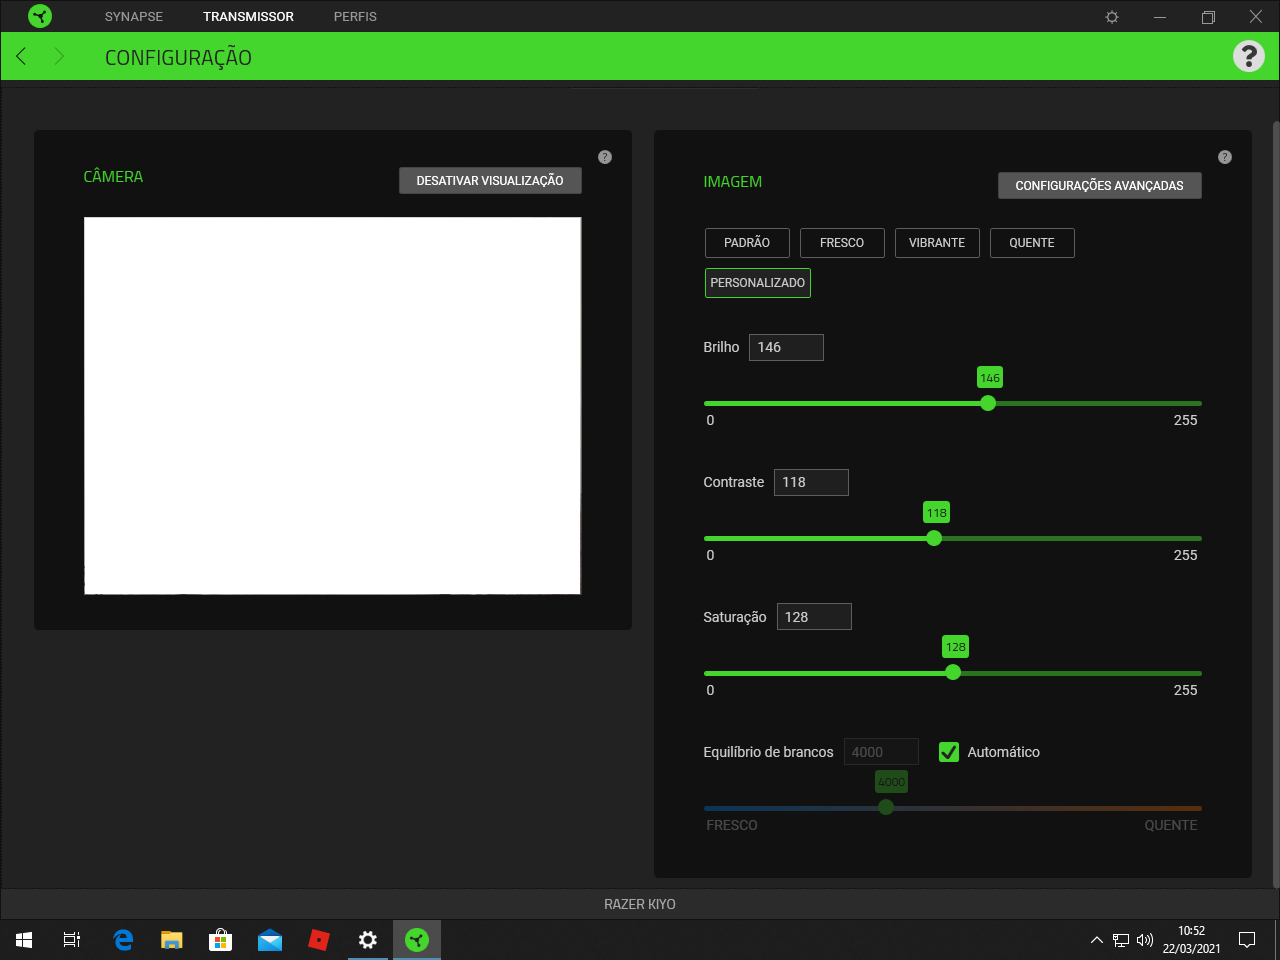Click the Brilho slider handle
1280x960 pixels.
[x=988, y=403]
